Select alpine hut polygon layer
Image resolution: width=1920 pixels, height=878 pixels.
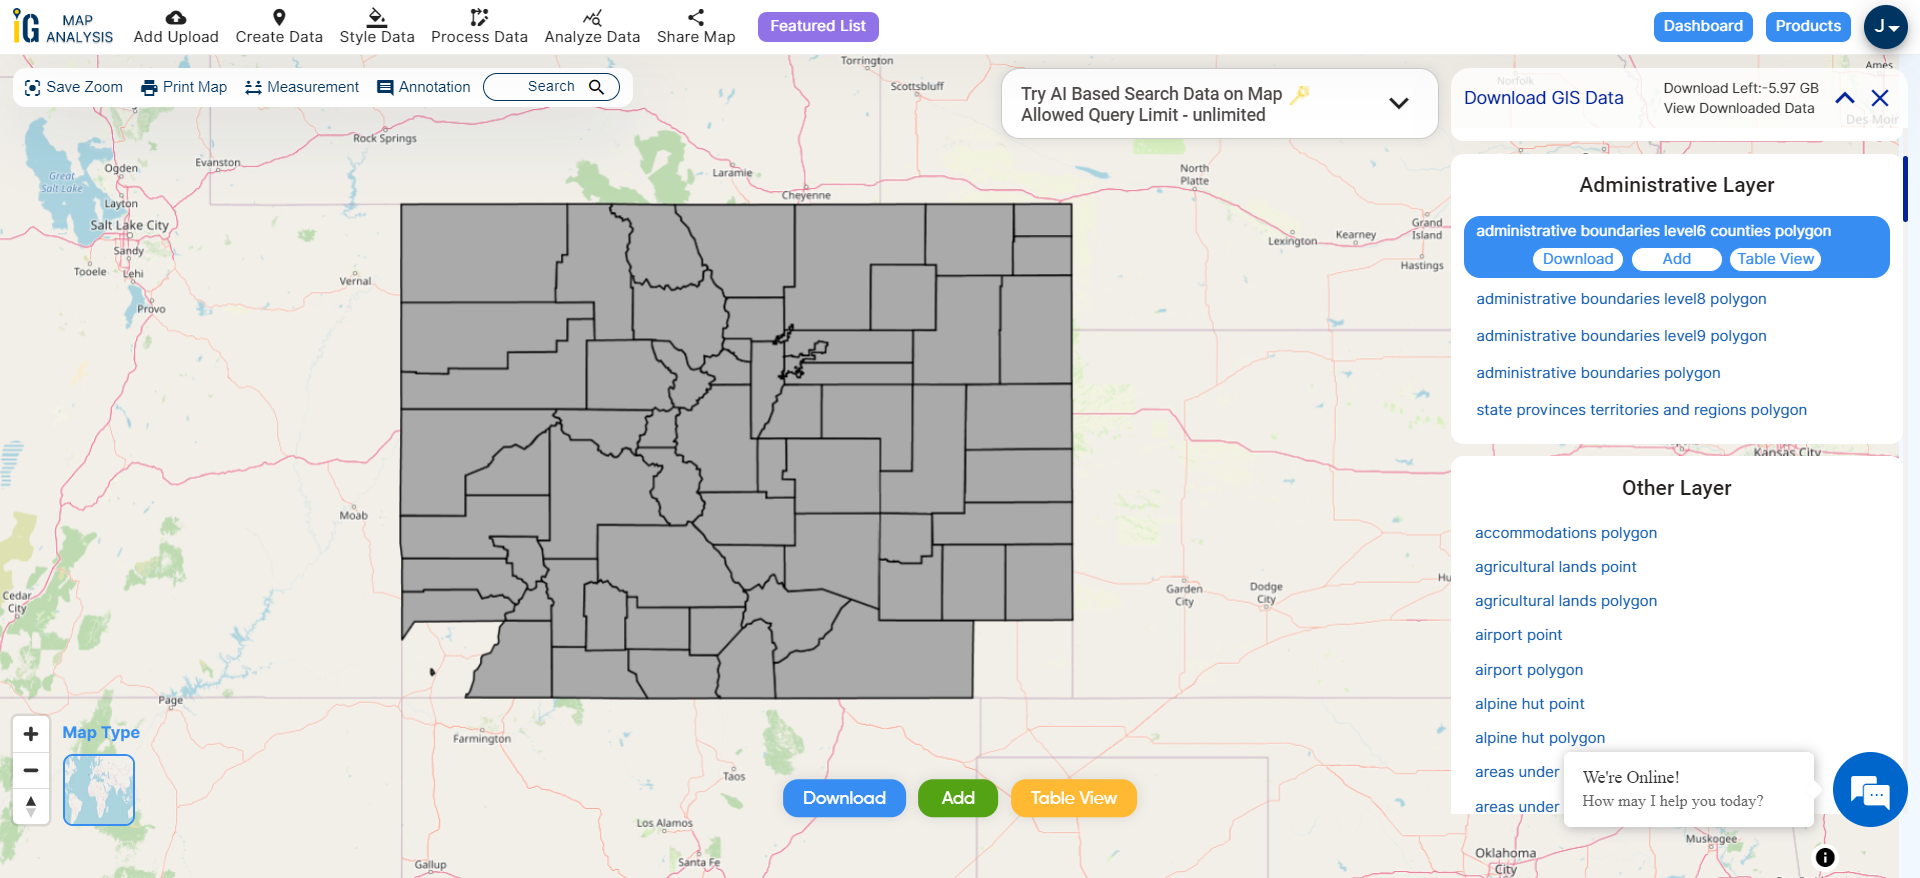click(1540, 738)
